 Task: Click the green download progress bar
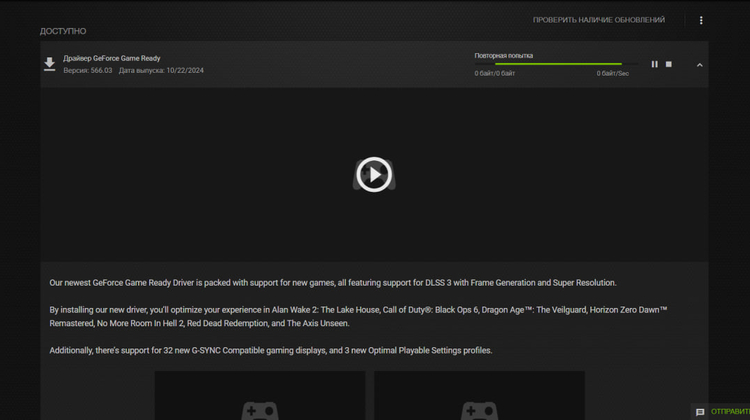coord(556,64)
